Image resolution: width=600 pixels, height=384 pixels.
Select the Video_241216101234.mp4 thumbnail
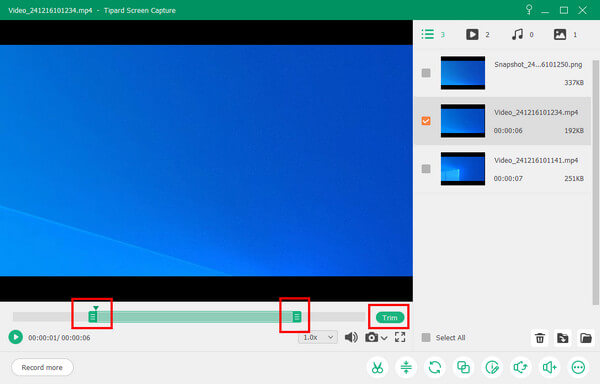(463, 121)
